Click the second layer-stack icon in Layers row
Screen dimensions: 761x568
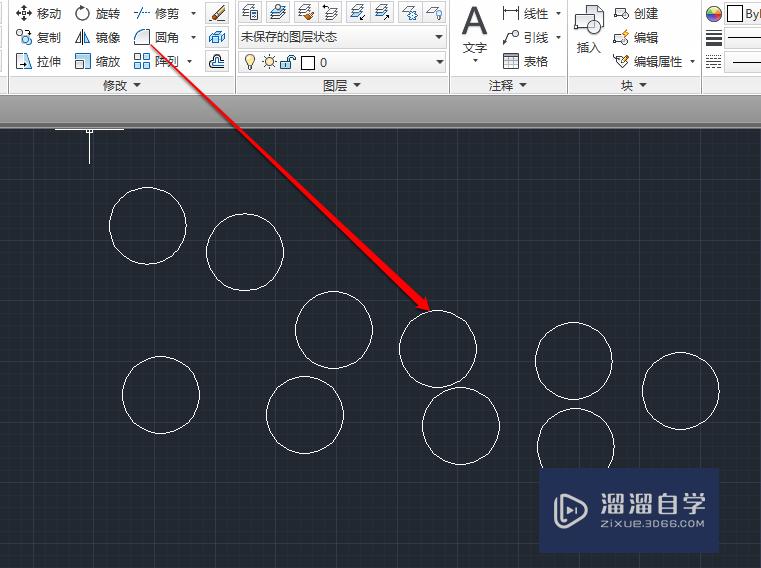277,12
